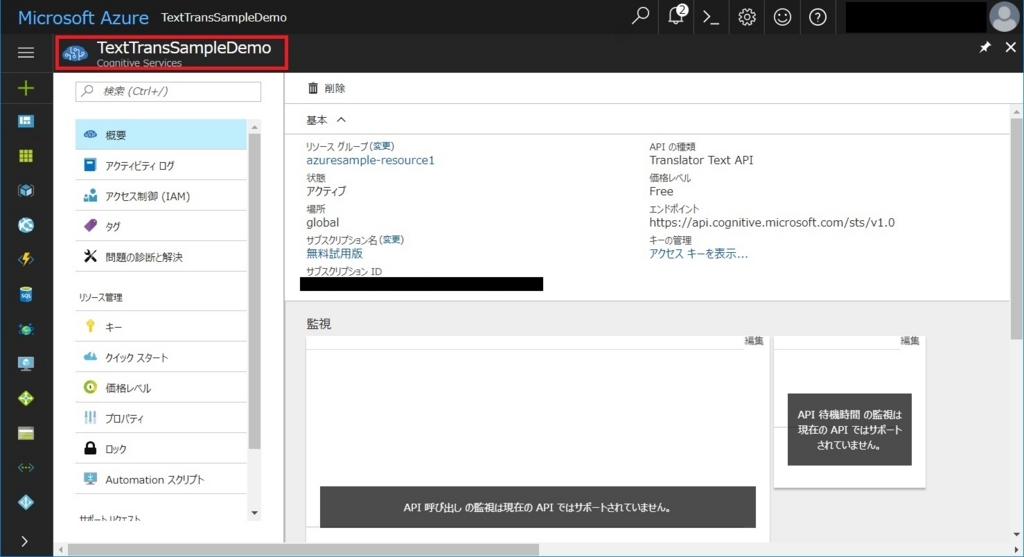Click 編集 on the API calls chart
The height and width of the screenshot is (557, 1024).
pos(754,340)
